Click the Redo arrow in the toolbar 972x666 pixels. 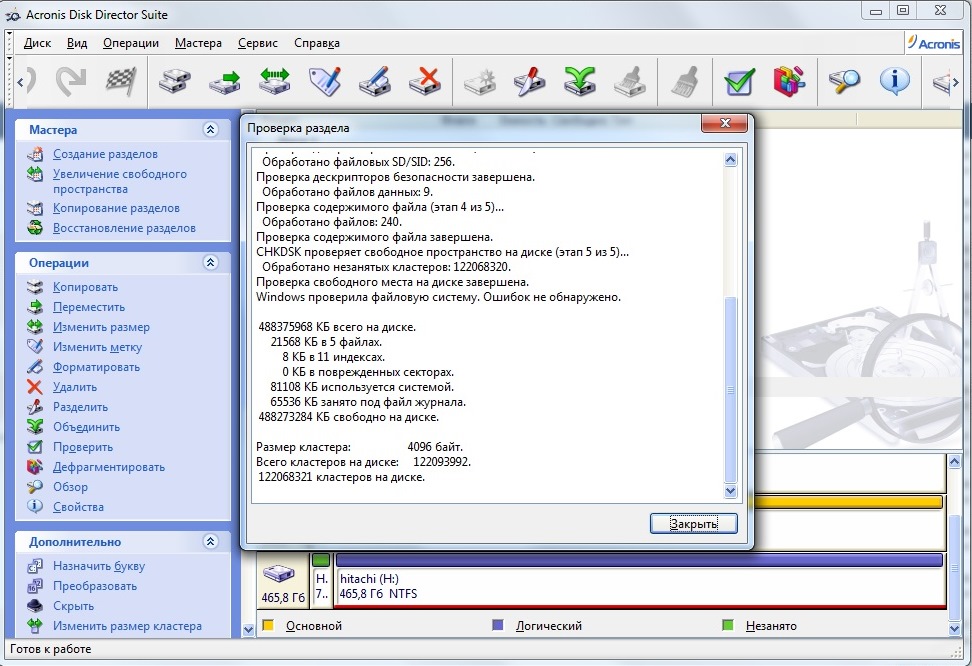71,82
